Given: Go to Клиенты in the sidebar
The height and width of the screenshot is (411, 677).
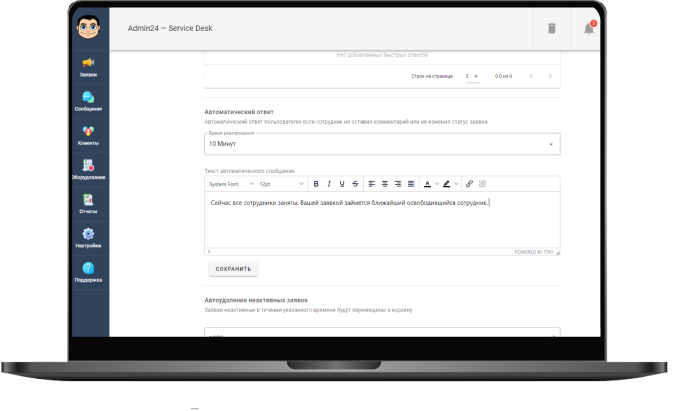Looking at the screenshot, I should pos(88,136).
